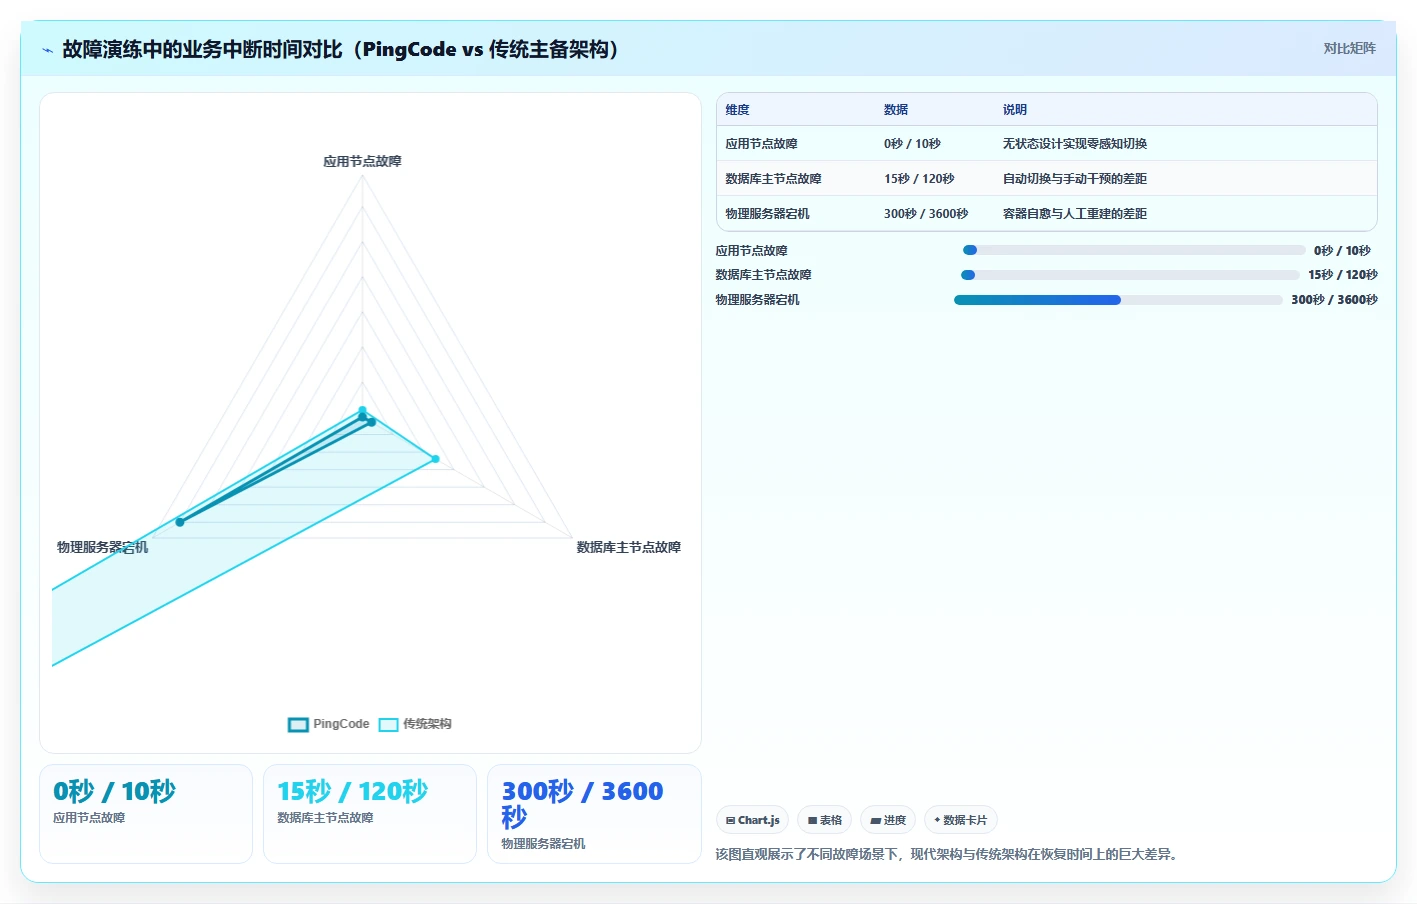The width and height of the screenshot is (1417, 904).
Task: Click the chart title text
Action: (341, 49)
